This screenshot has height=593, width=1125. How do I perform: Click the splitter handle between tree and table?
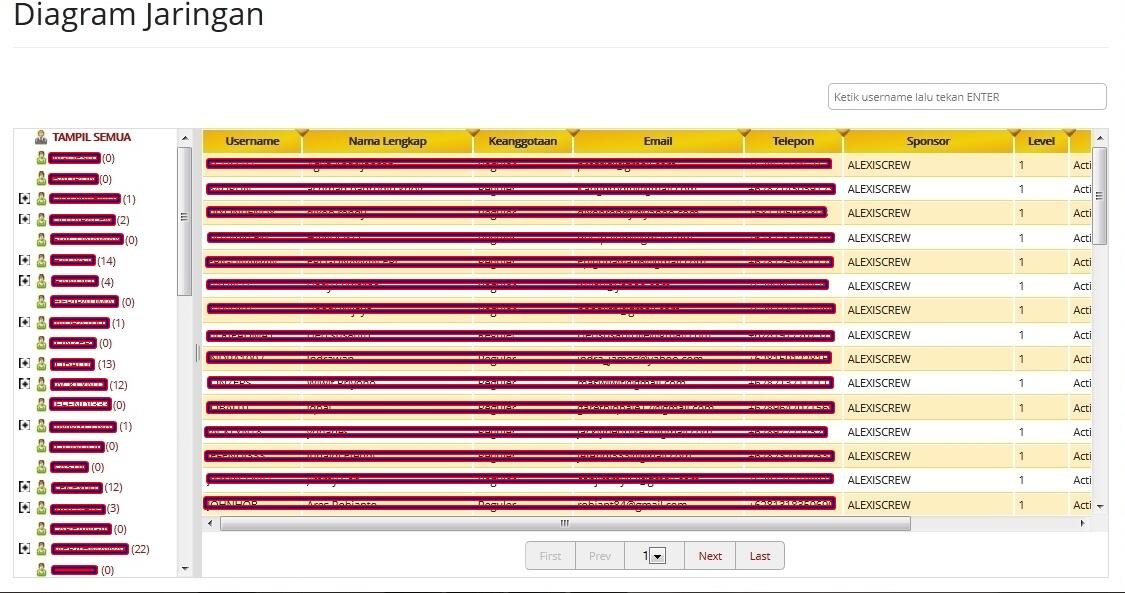pyautogui.click(x=197, y=352)
